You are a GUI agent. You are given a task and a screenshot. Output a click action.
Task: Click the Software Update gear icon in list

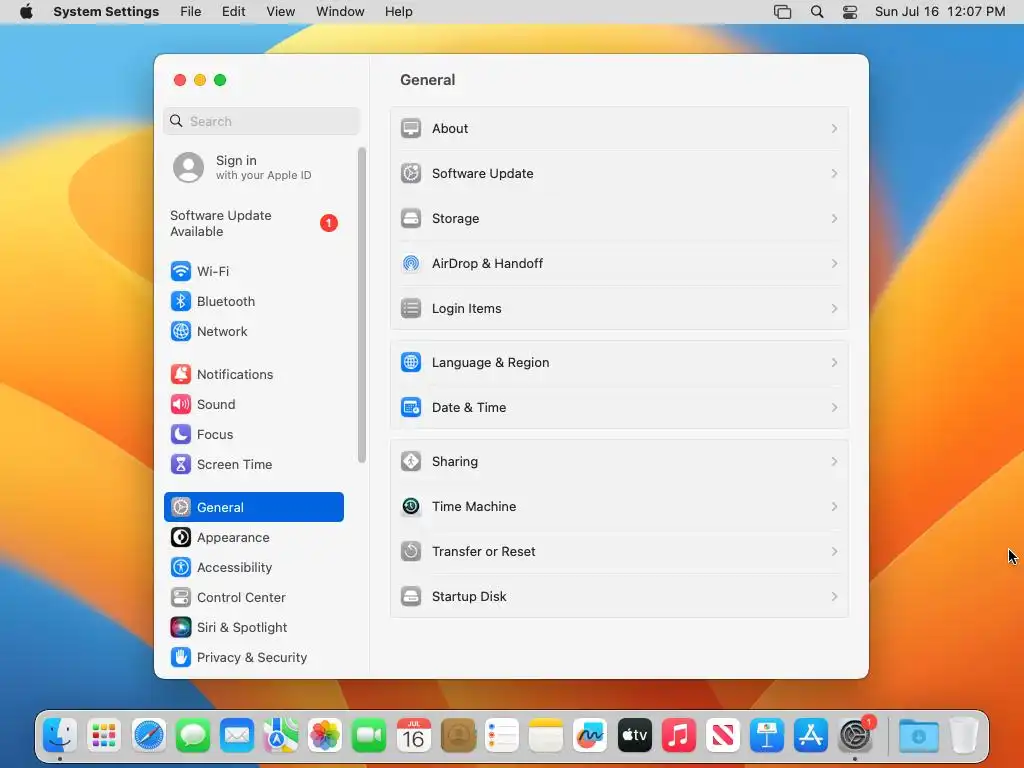(x=411, y=174)
